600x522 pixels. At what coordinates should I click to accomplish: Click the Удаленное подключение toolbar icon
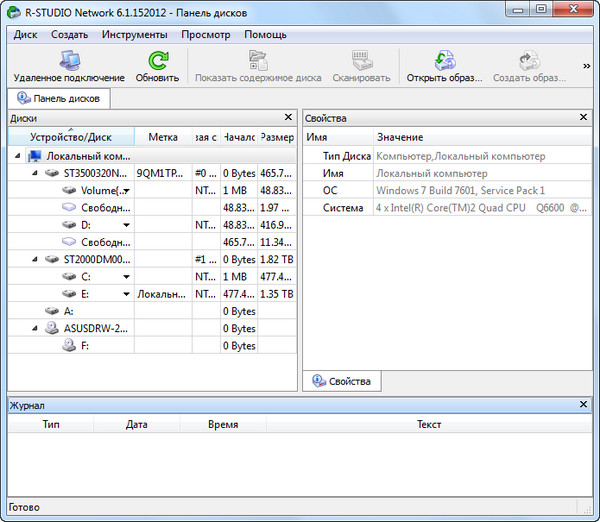(x=69, y=61)
